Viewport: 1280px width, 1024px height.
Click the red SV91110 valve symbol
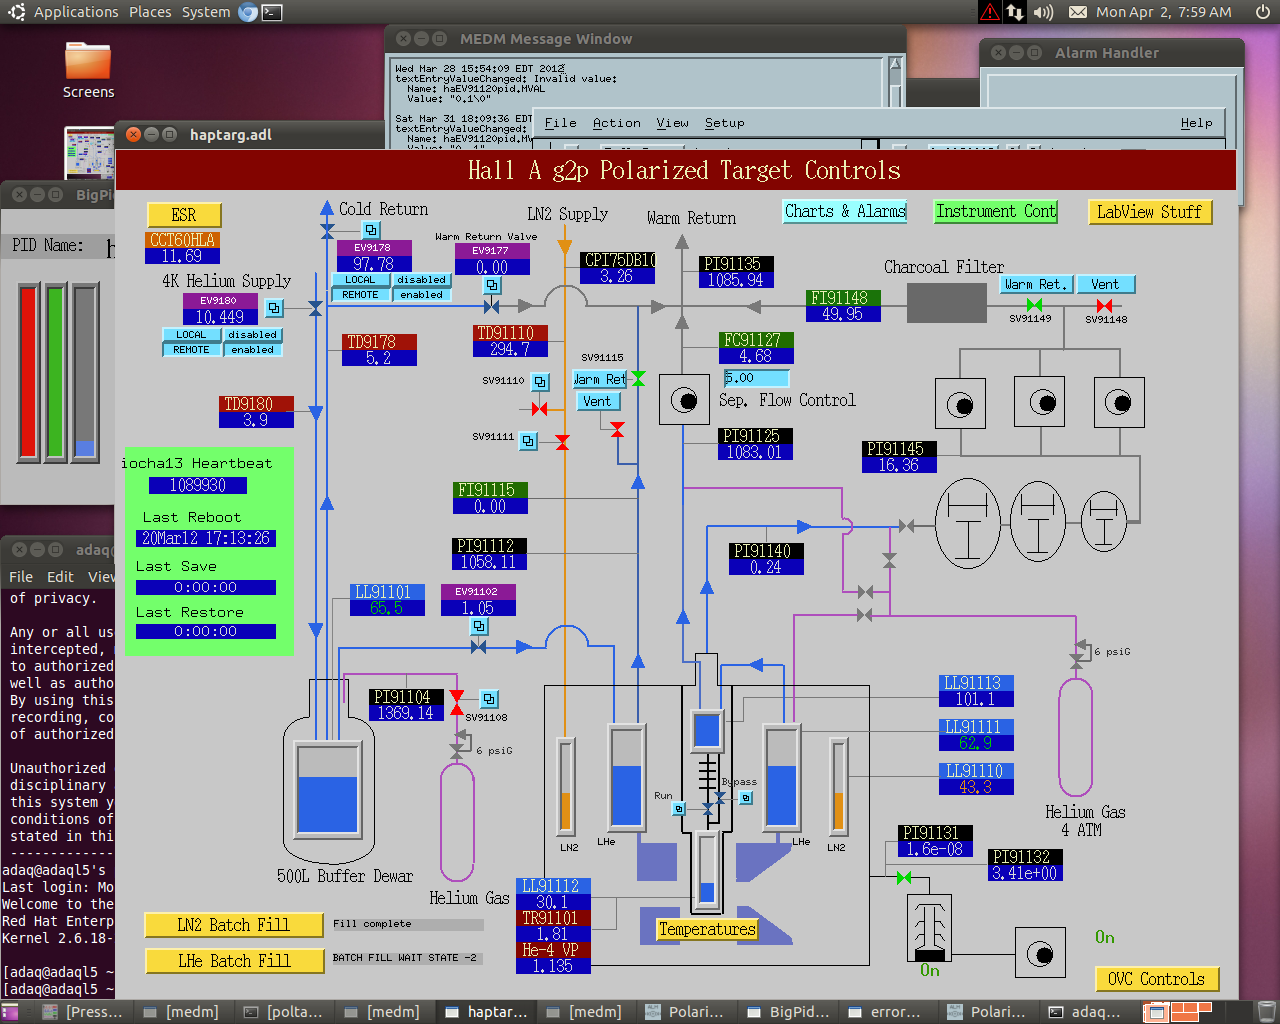(540, 408)
